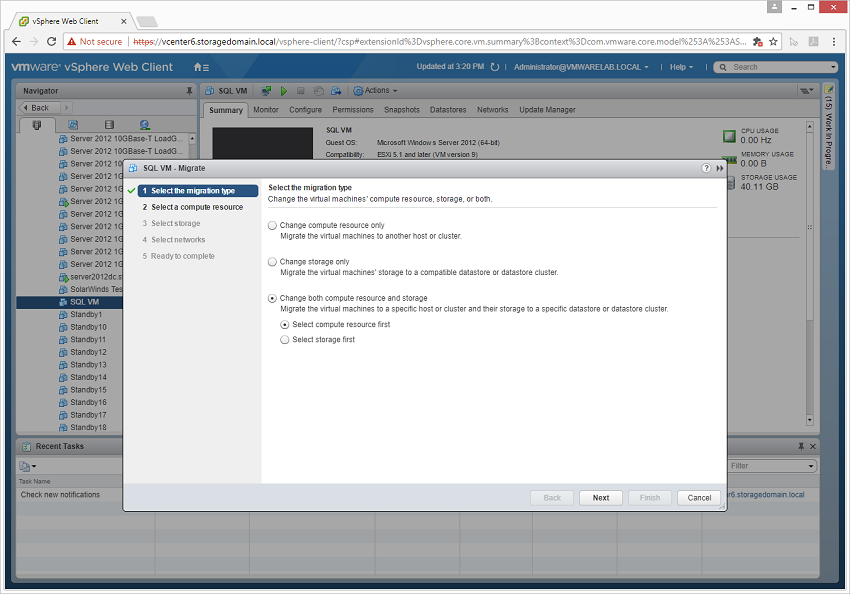The height and width of the screenshot is (594, 850).
Task: Choose Select storage first
Action: 284,340
